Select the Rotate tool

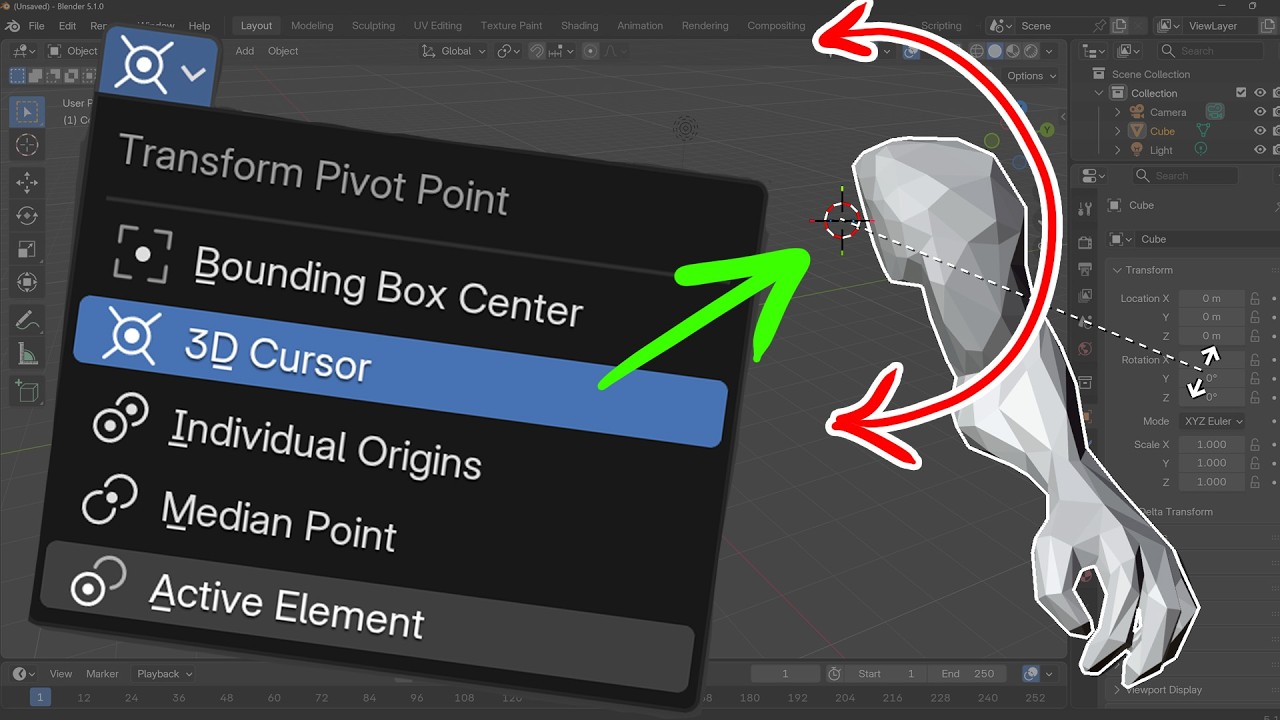tap(27, 215)
